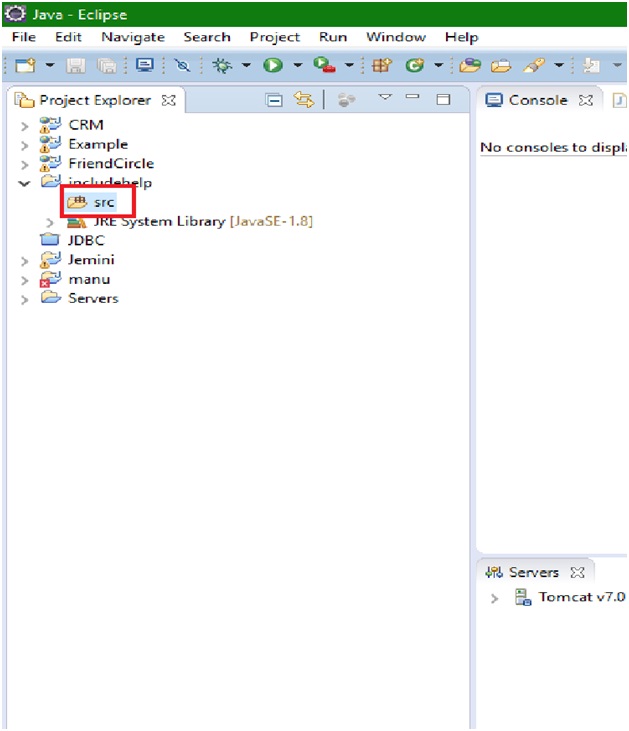Click the Debug bug icon

(222, 65)
